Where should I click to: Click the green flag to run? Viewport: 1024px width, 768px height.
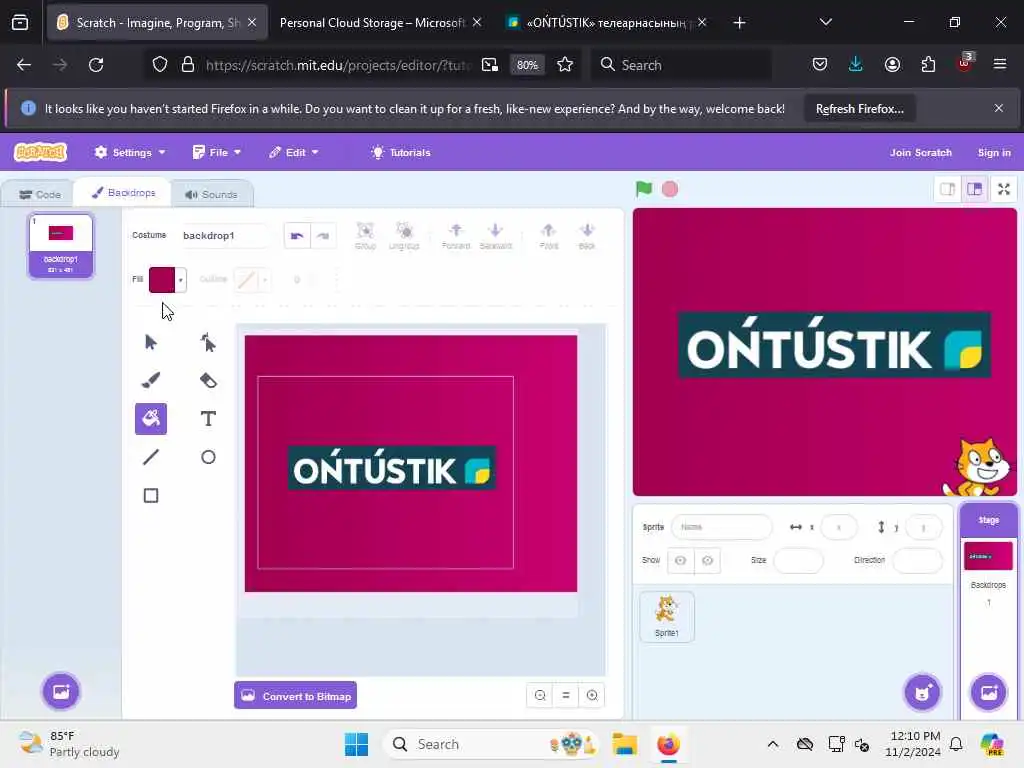point(644,189)
